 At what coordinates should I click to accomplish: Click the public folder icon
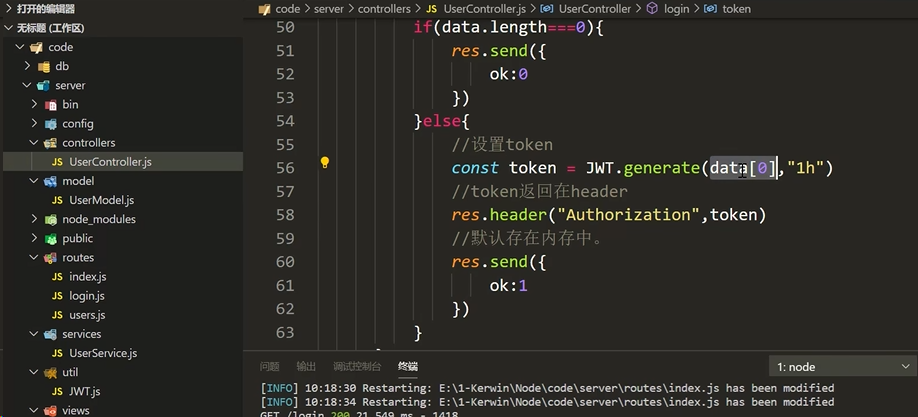coord(51,239)
